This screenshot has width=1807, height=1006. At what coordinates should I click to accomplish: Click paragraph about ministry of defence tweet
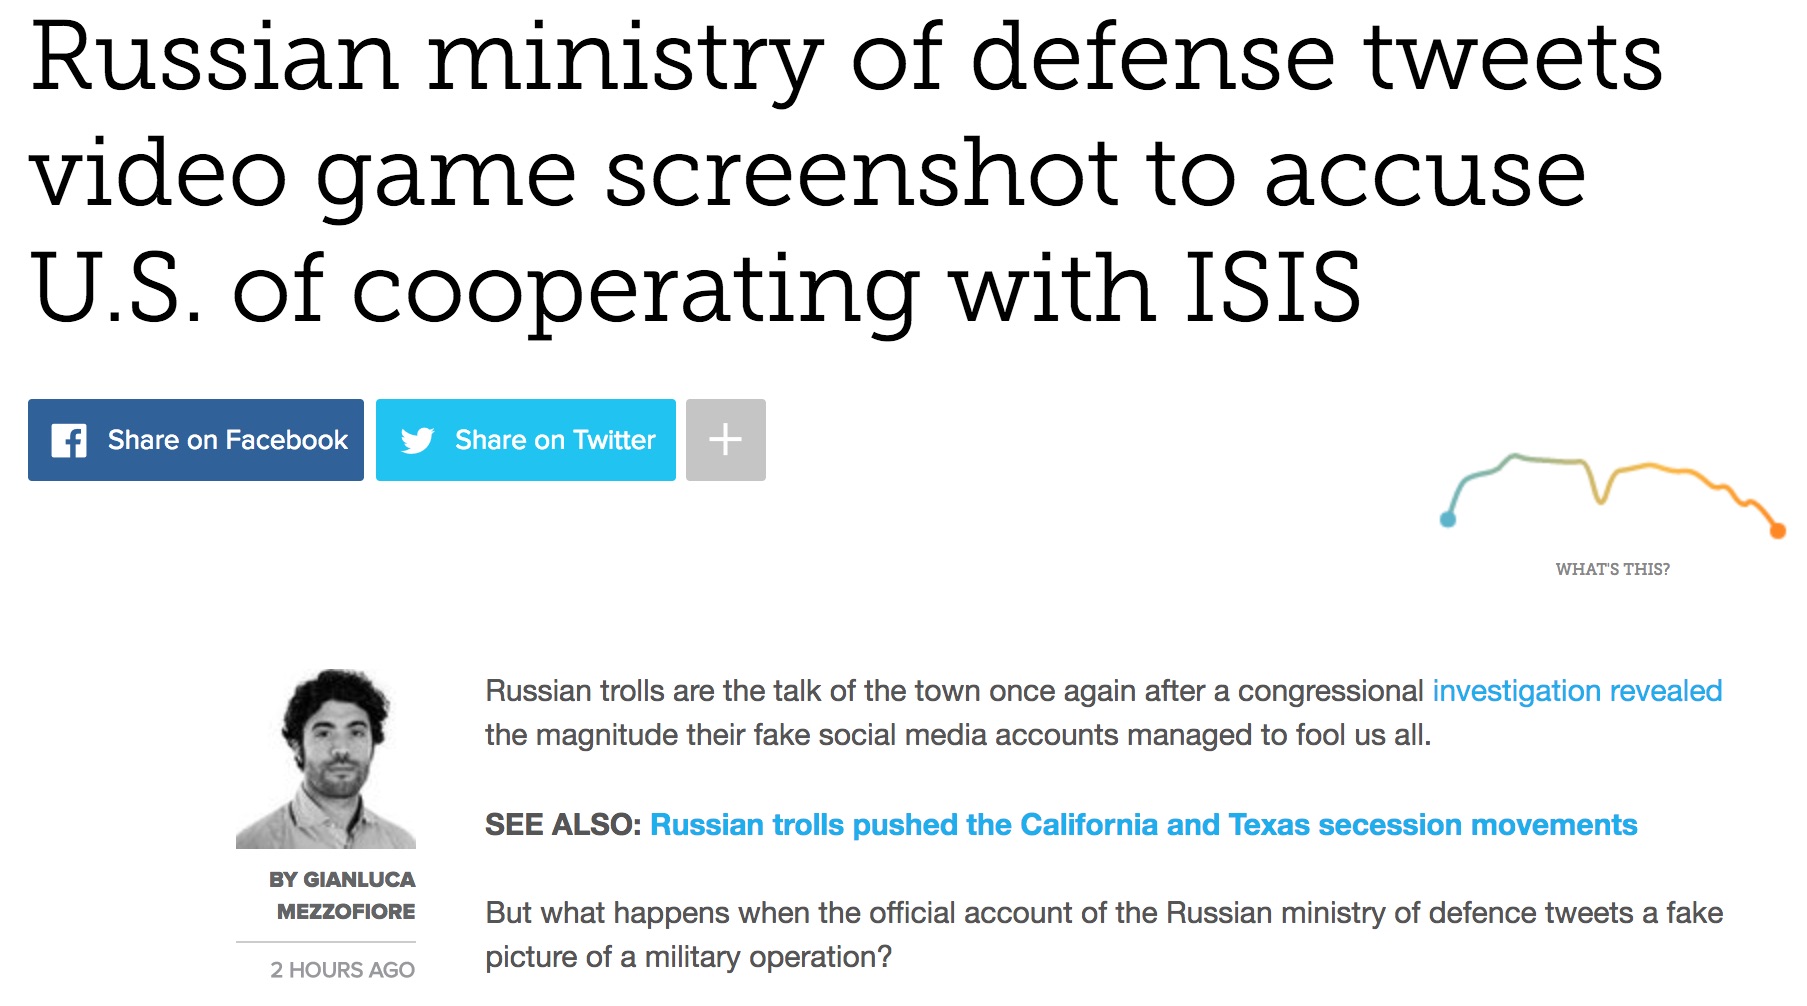click(1104, 935)
